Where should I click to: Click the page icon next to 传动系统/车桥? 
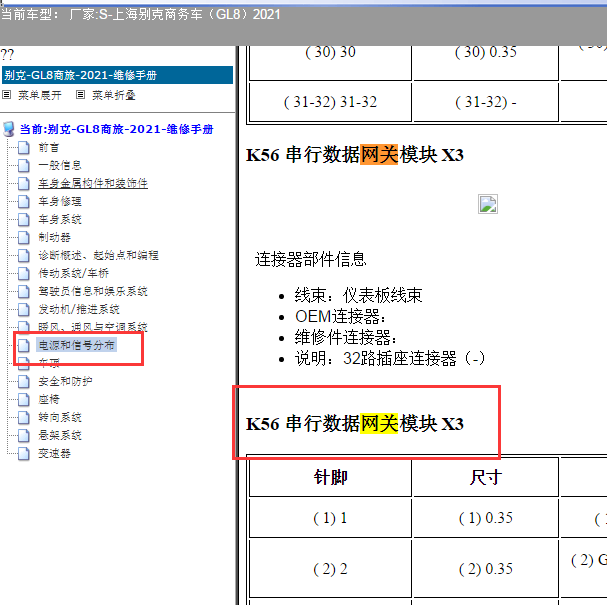[x=24, y=273]
